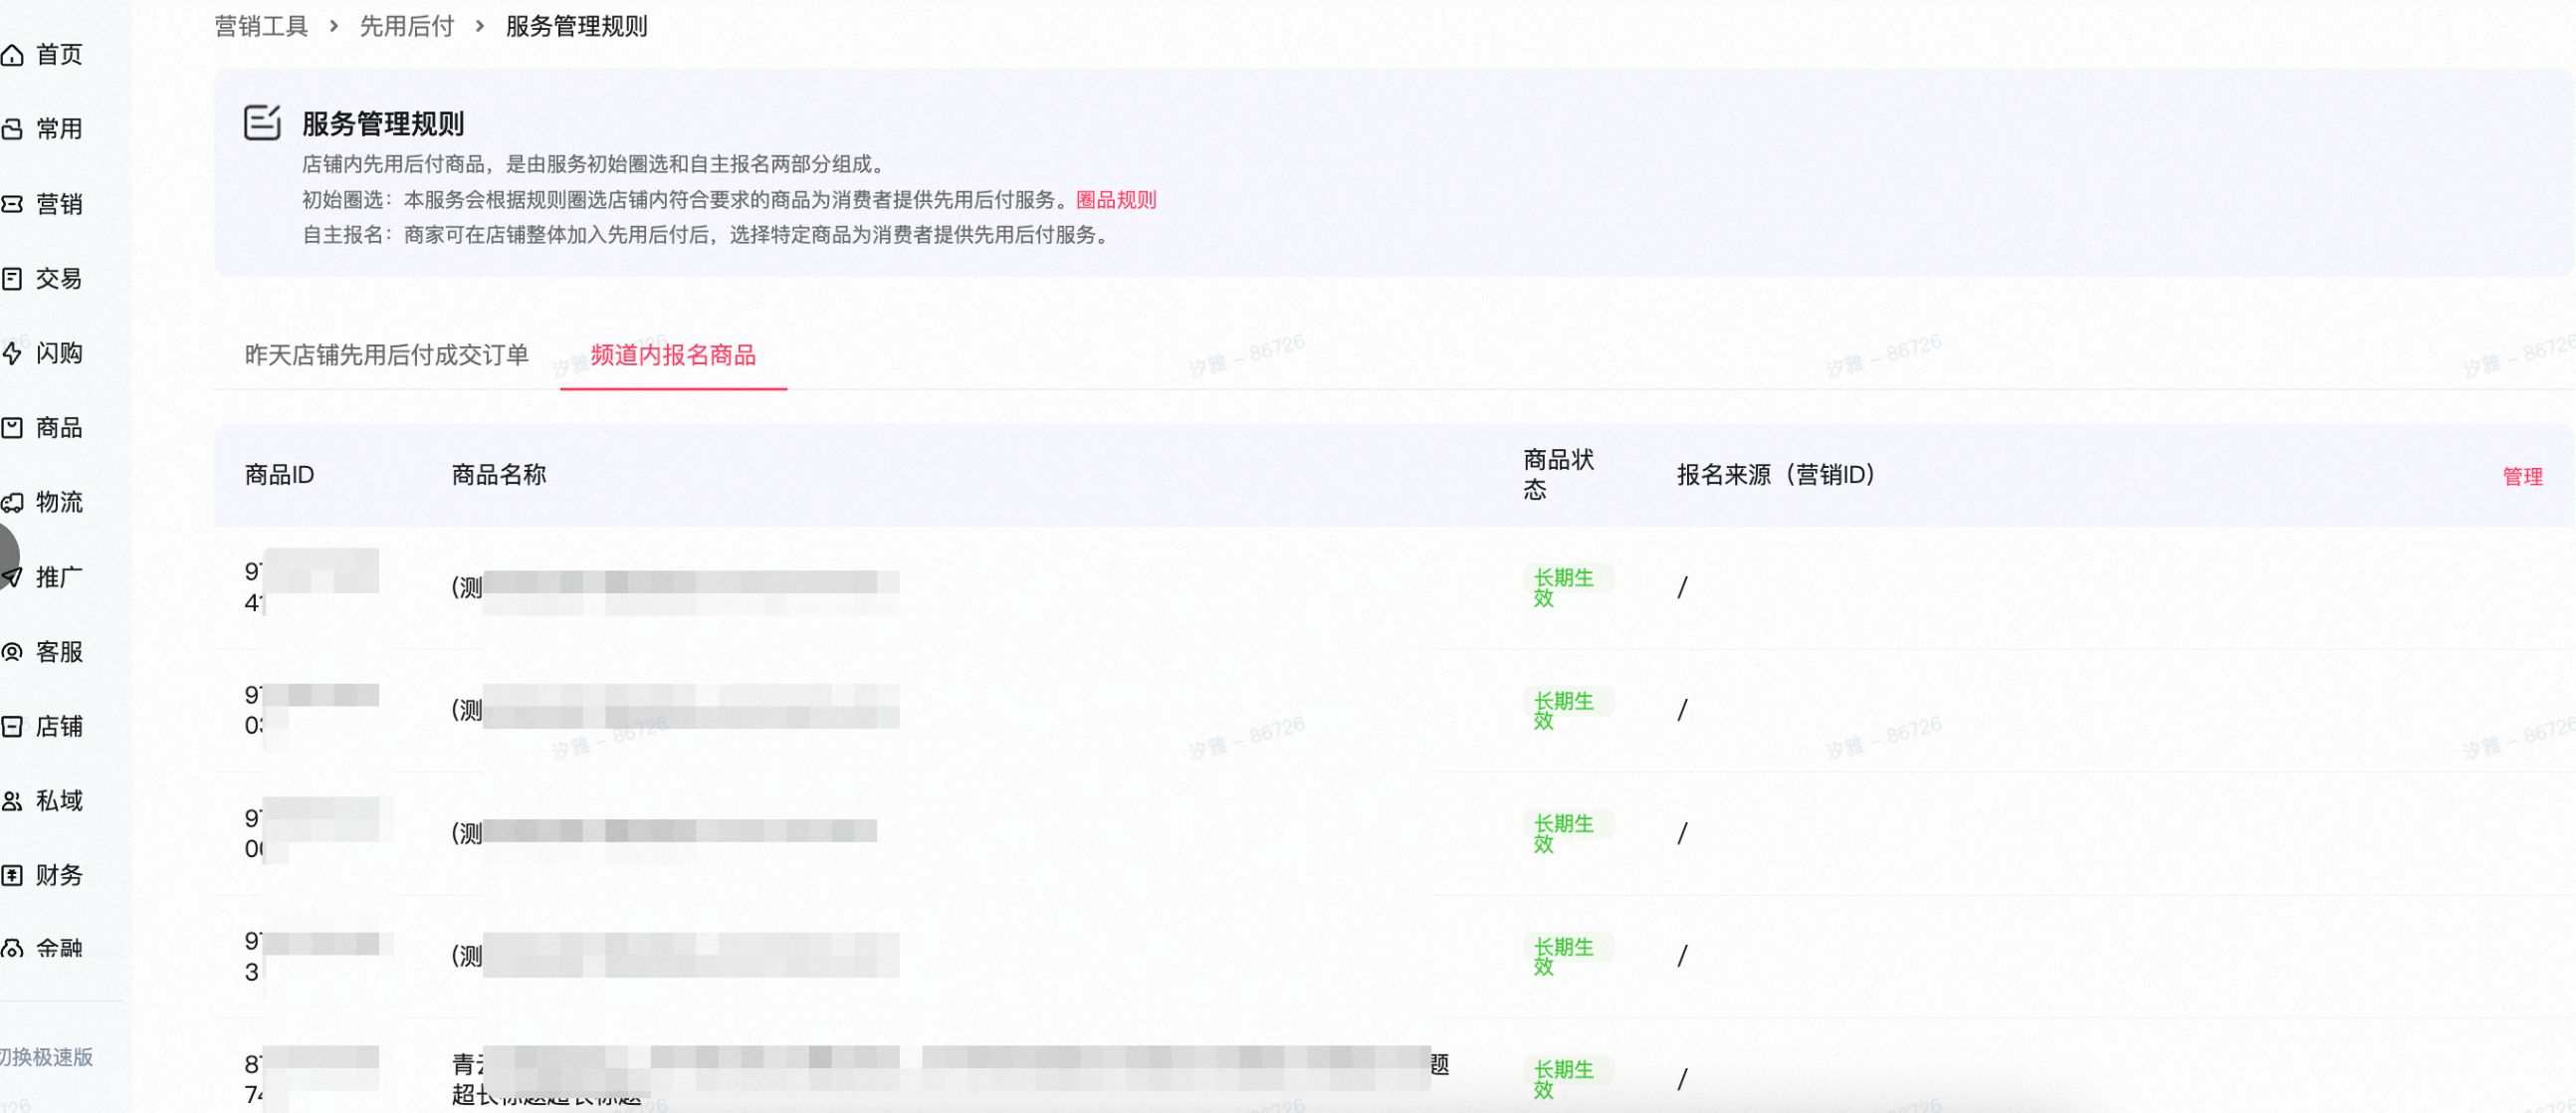Image resolution: width=2576 pixels, height=1113 pixels.
Task: Open the 私域 menu item
Action: point(59,801)
